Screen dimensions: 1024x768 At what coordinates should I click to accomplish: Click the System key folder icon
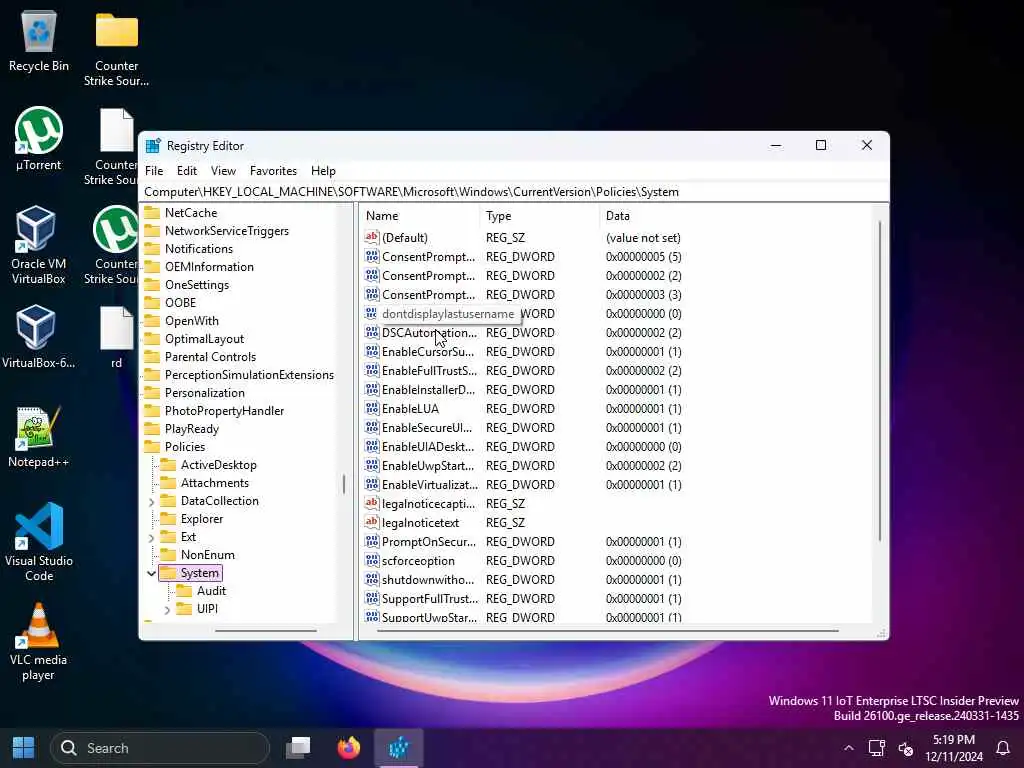coord(168,573)
